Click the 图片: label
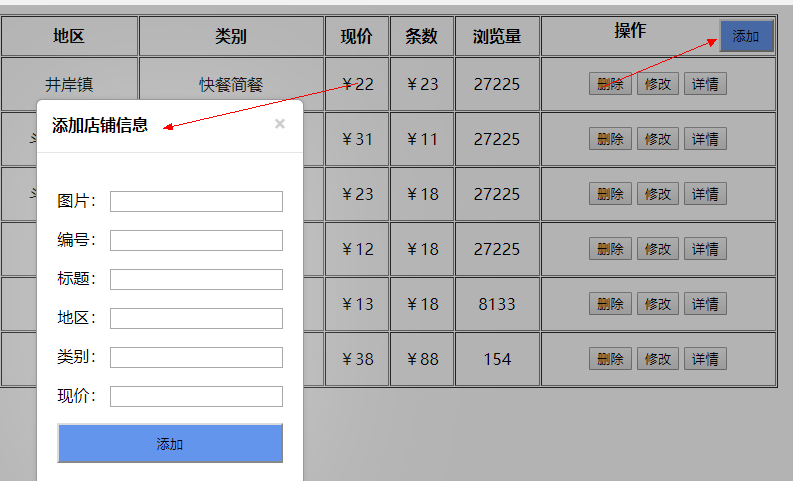Screen dimensions: 793x481 click(76, 201)
